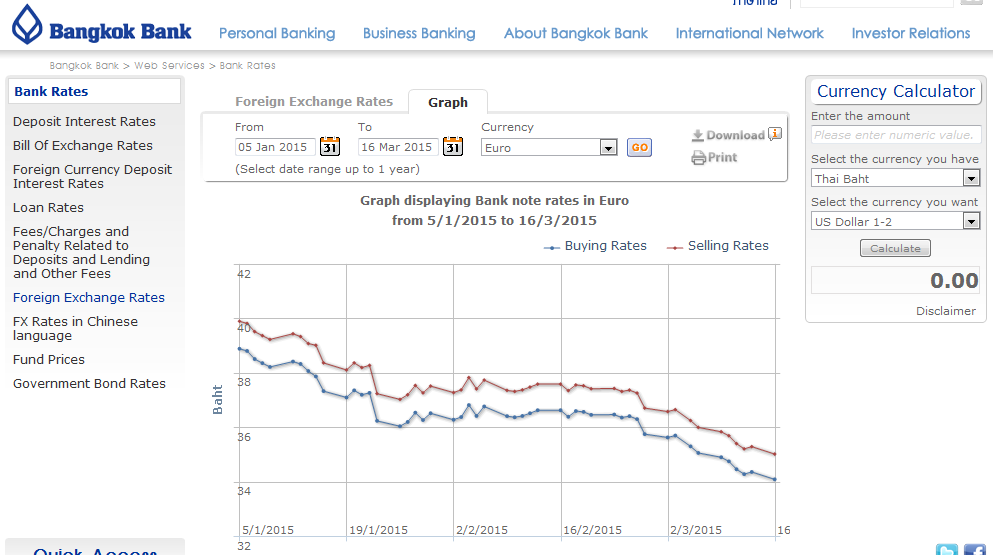Screen dimensions: 993x555
Task: Click the Download icon
Action: tap(698, 136)
